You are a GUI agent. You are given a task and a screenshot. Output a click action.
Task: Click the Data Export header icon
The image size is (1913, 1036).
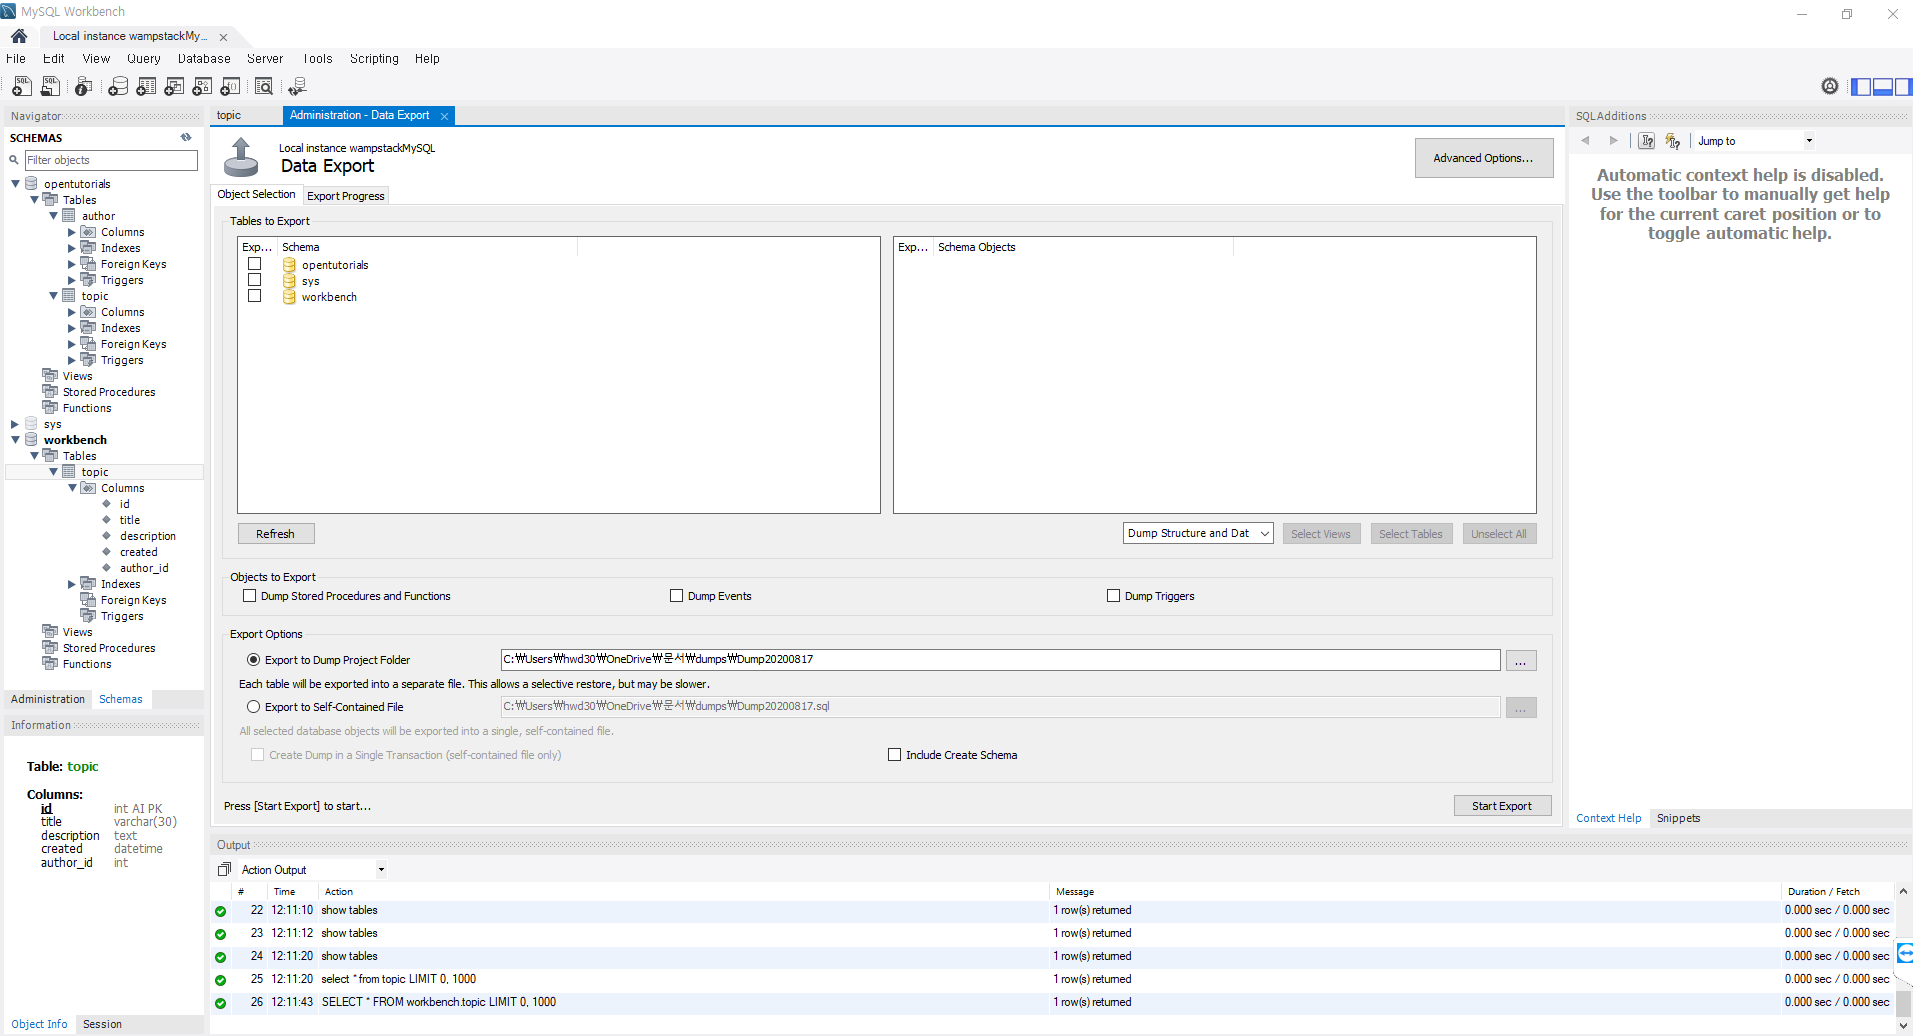(241, 157)
